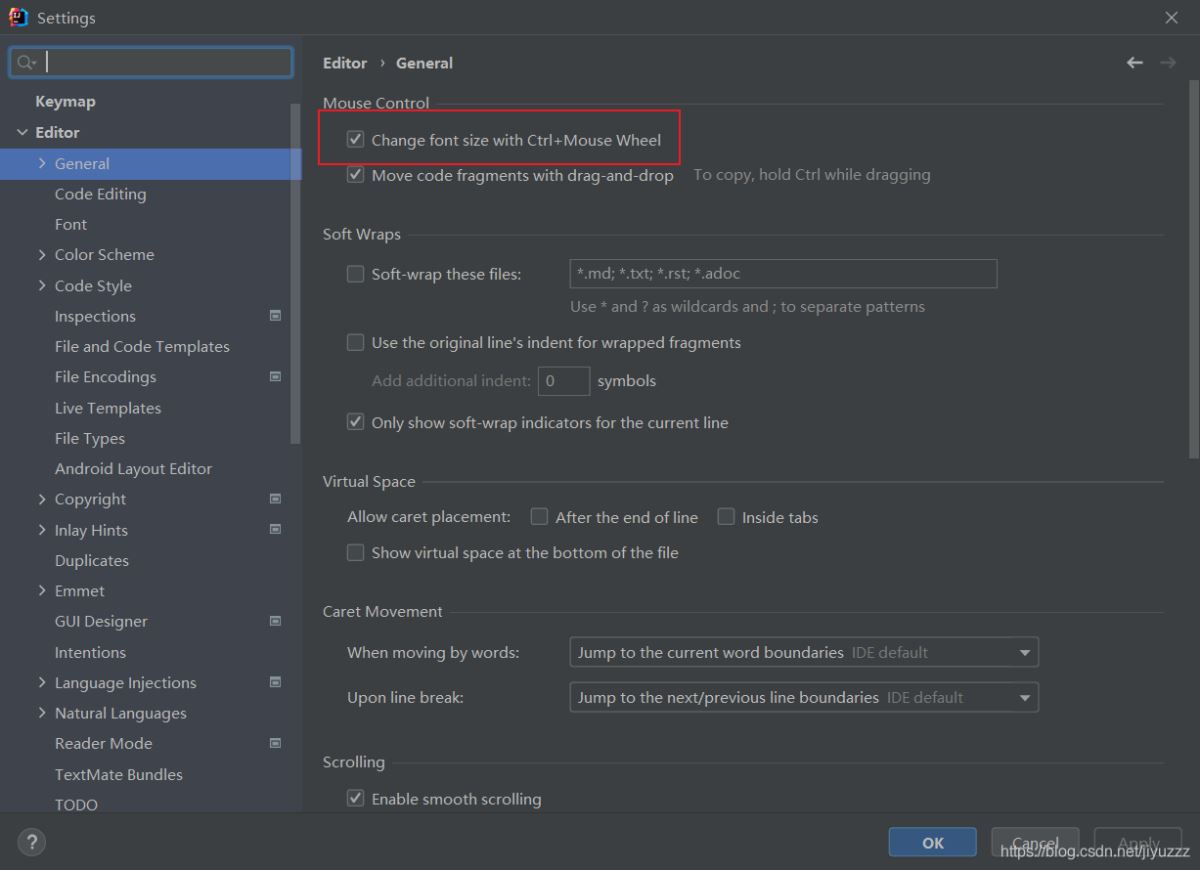
Task: Open the When moving by words dropdown
Action: 803,653
